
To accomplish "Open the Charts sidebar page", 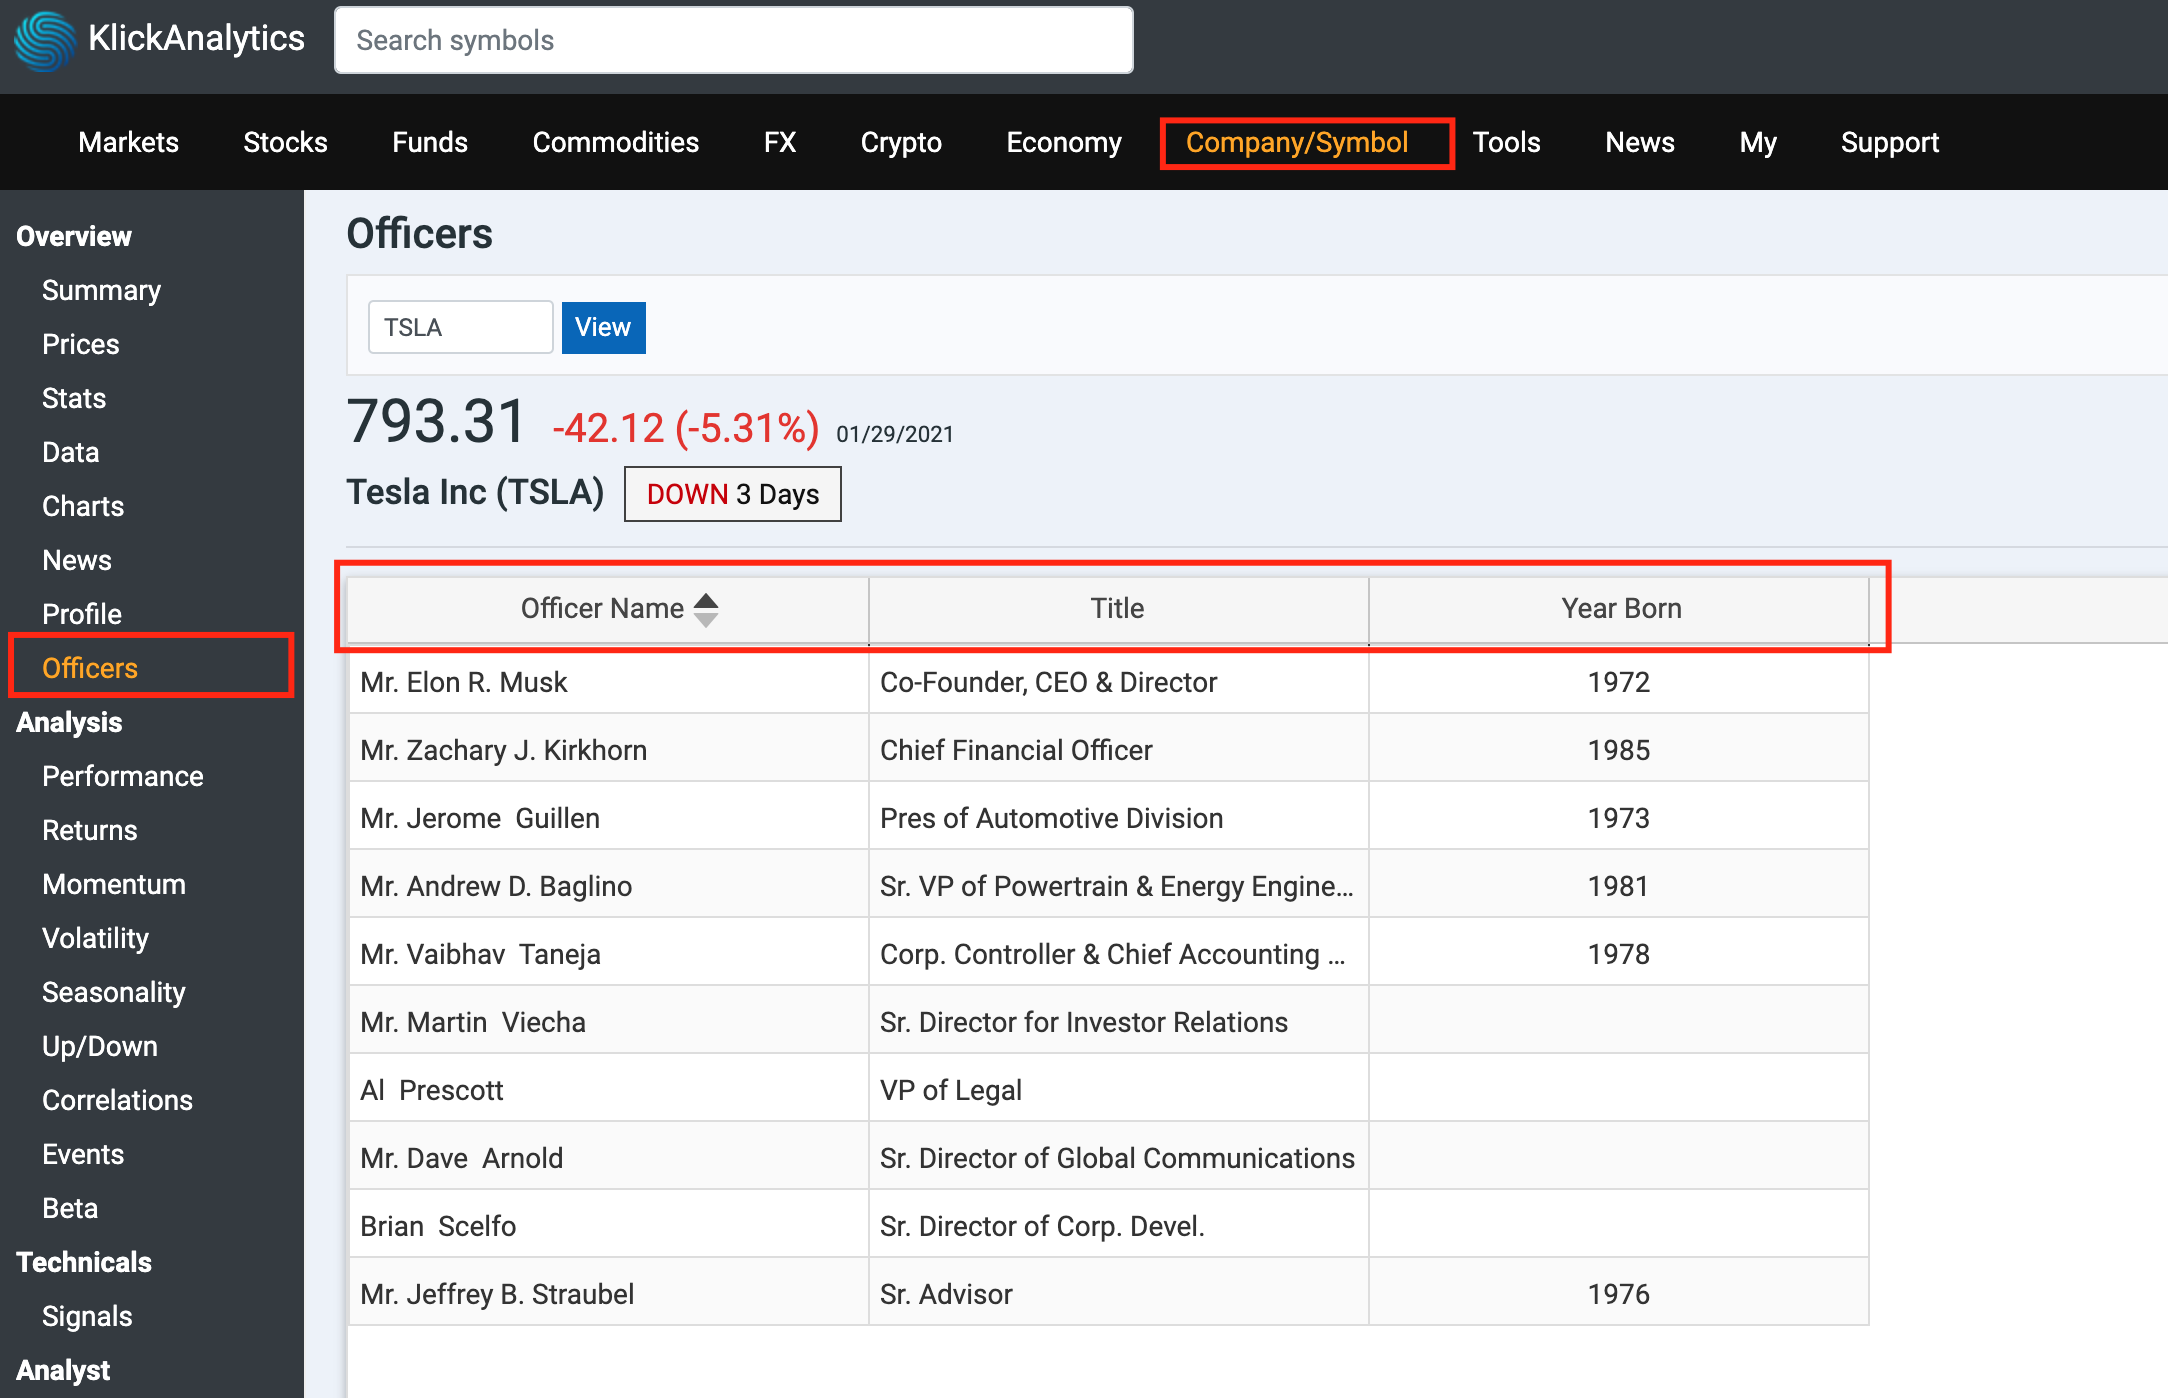I will pyautogui.click(x=83, y=506).
